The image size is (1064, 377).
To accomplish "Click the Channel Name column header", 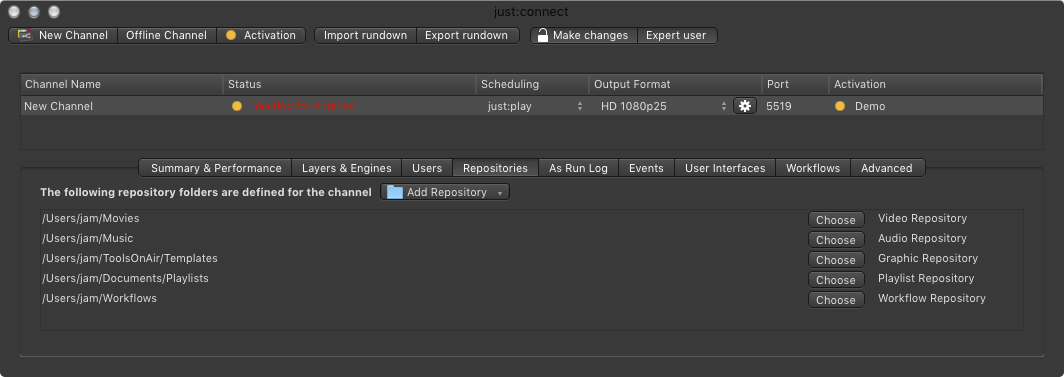I will click(x=122, y=84).
